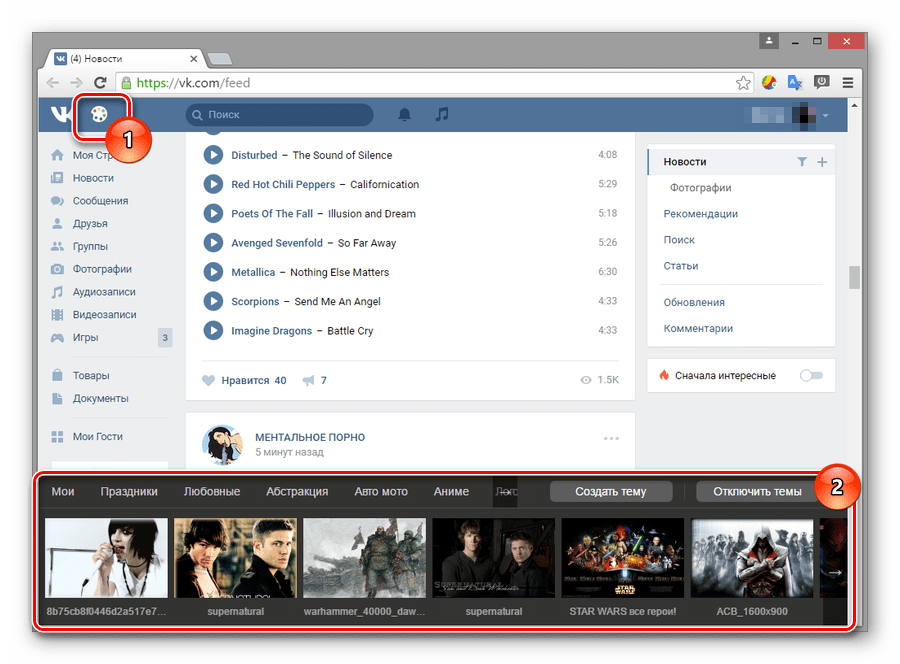This screenshot has height=664, width=900.
Task: Select Абстракция theme category
Action: (x=297, y=492)
